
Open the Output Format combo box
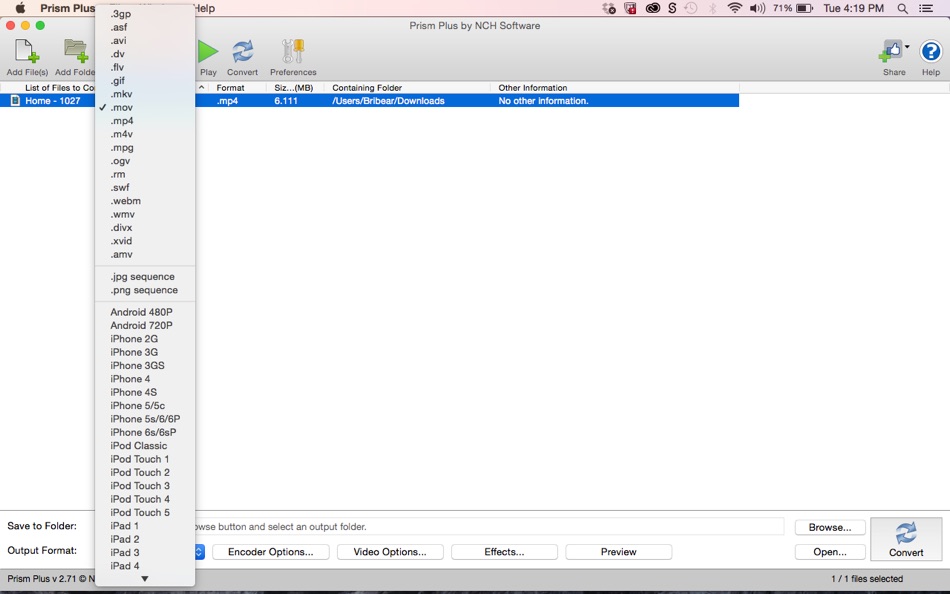(x=197, y=551)
